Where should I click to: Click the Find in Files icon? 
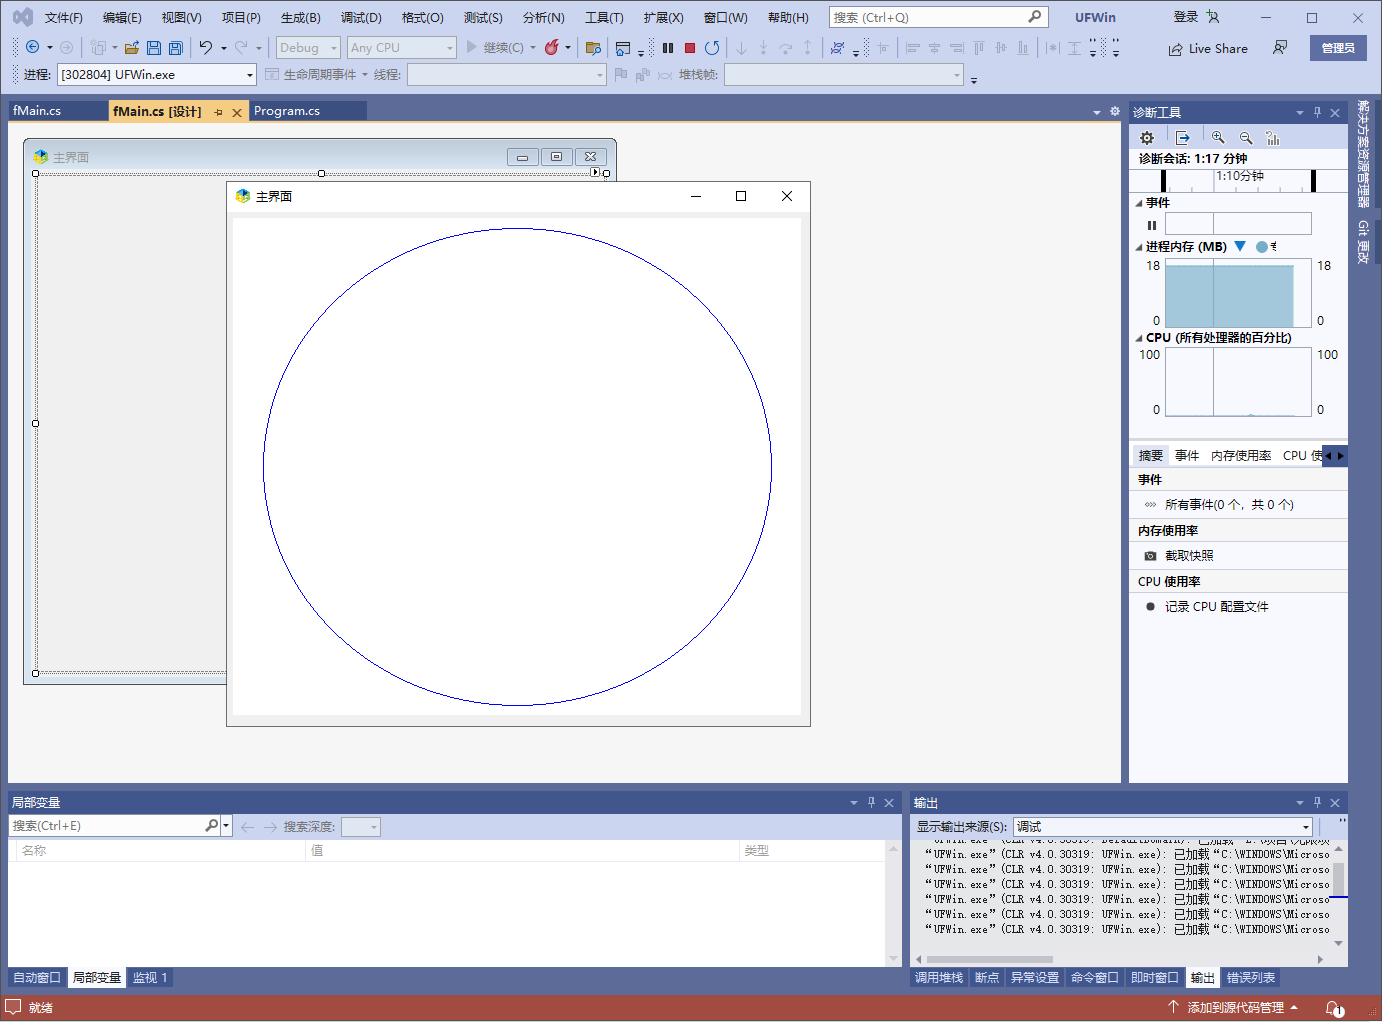pyautogui.click(x=593, y=47)
